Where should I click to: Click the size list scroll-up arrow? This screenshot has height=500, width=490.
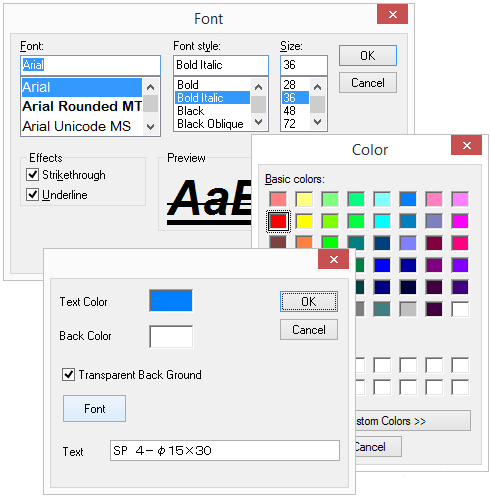[317, 87]
